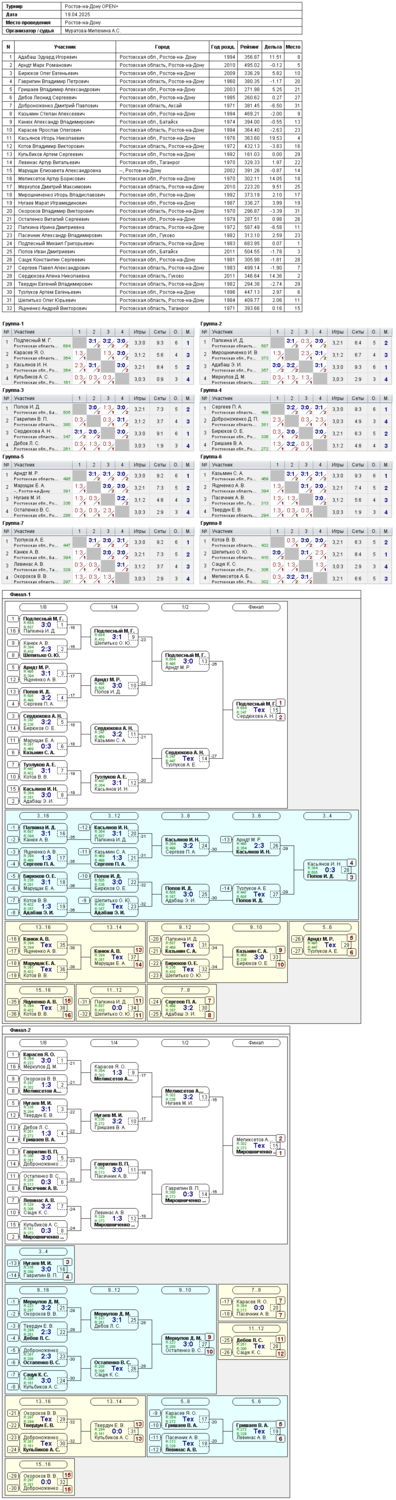Select the 1/2 round header in Финал-2 bracket
The width and height of the screenshot is (396, 1500).
click(x=185, y=1041)
